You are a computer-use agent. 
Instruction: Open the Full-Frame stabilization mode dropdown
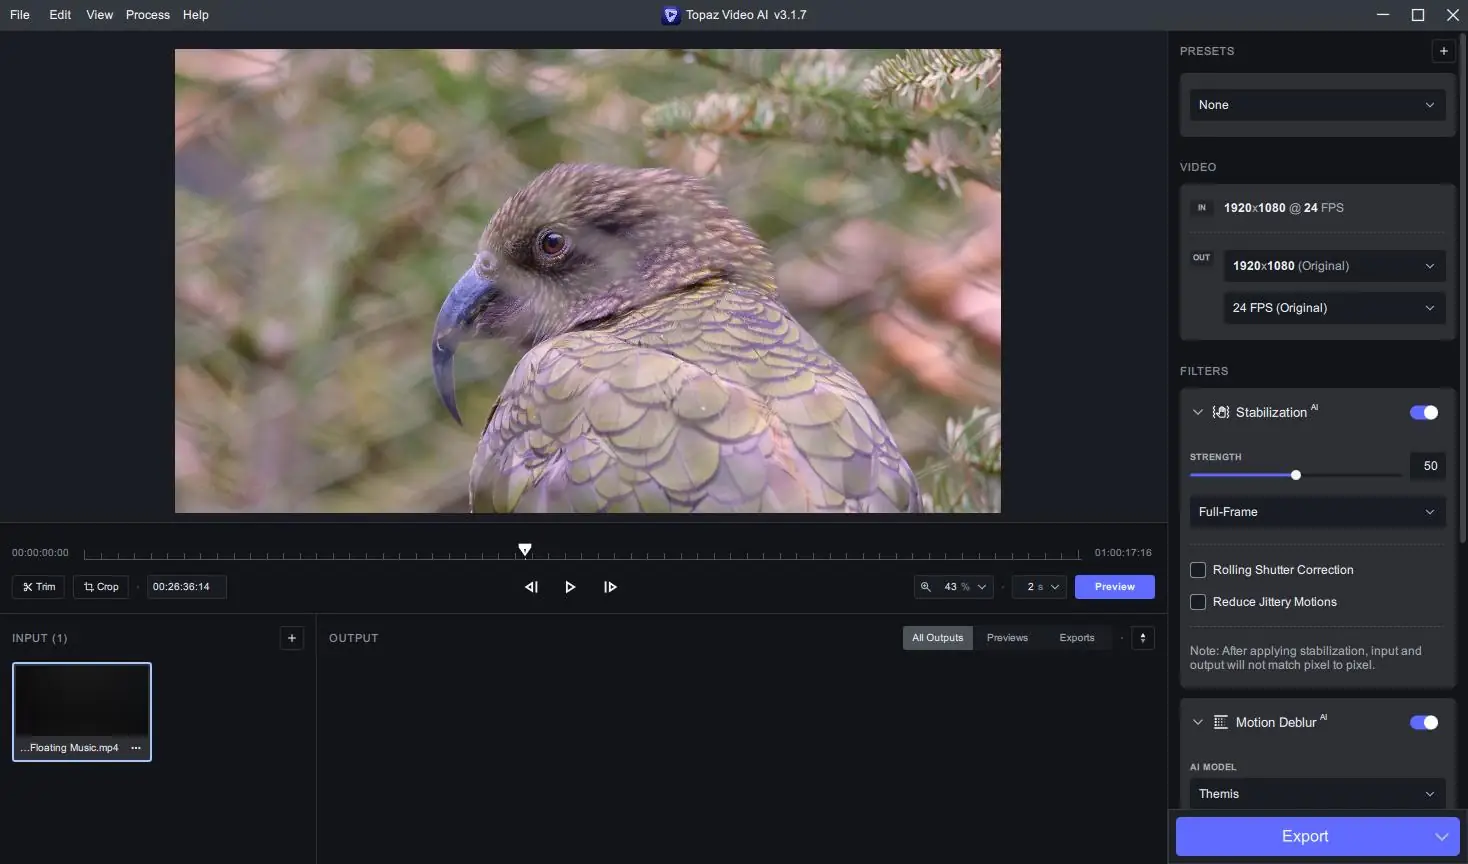click(x=1317, y=512)
